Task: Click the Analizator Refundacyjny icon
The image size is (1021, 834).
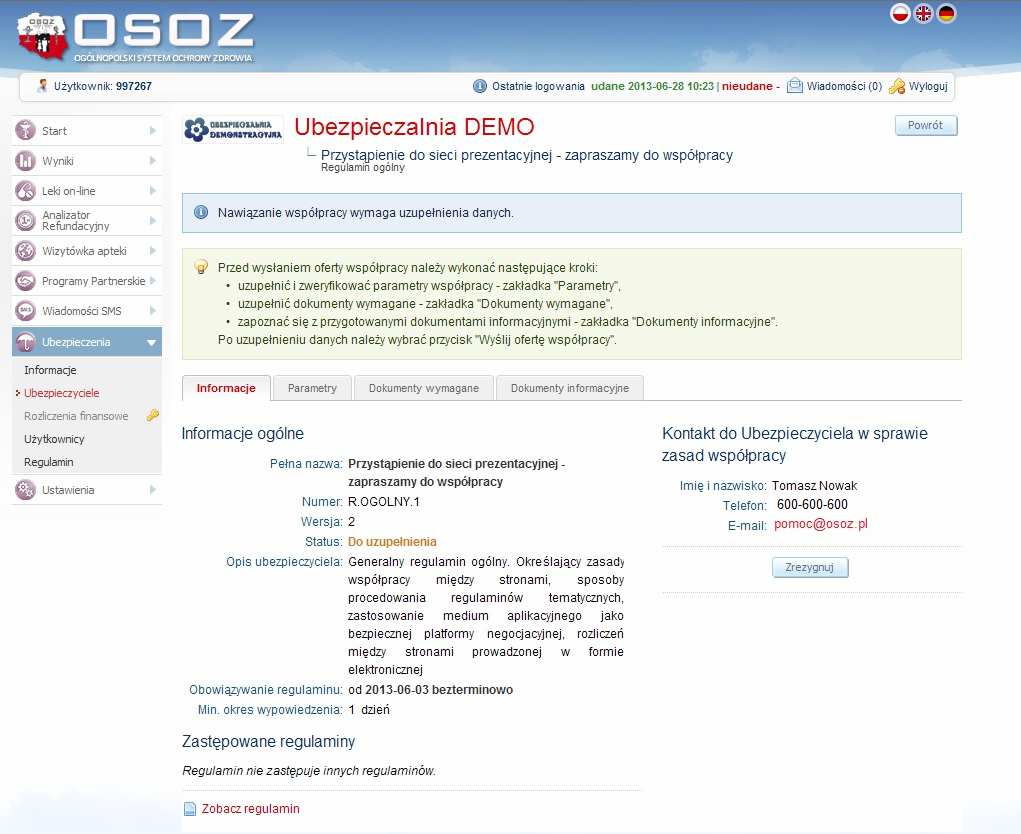Action: 25,221
